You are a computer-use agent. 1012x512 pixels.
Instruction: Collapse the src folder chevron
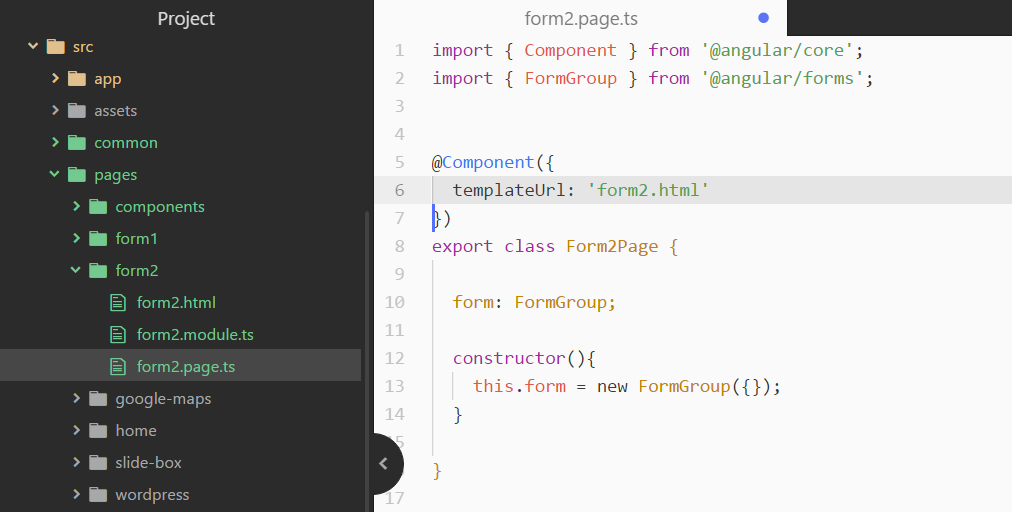pos(34,46)
